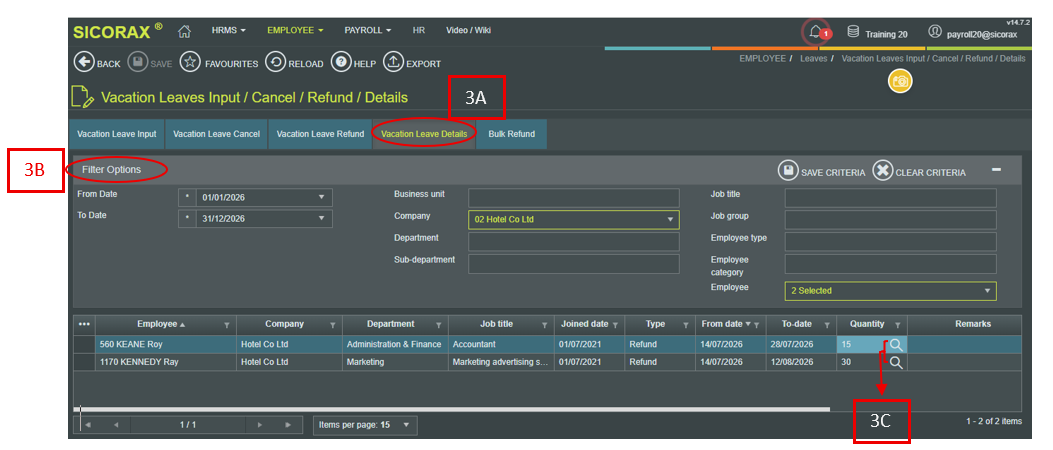Open the magnifier on the KEANE Roy row
Viewport: 1053px width, 450px height.
(895, 345)
